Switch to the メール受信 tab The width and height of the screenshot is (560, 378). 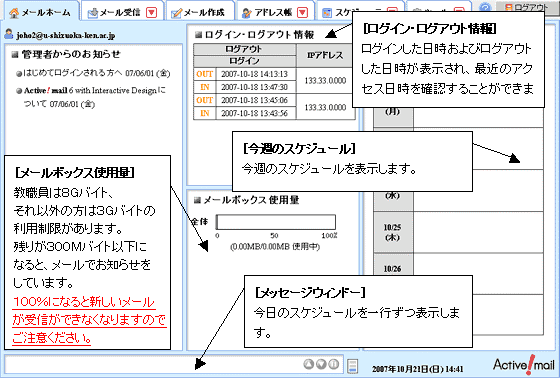point(122,12)
